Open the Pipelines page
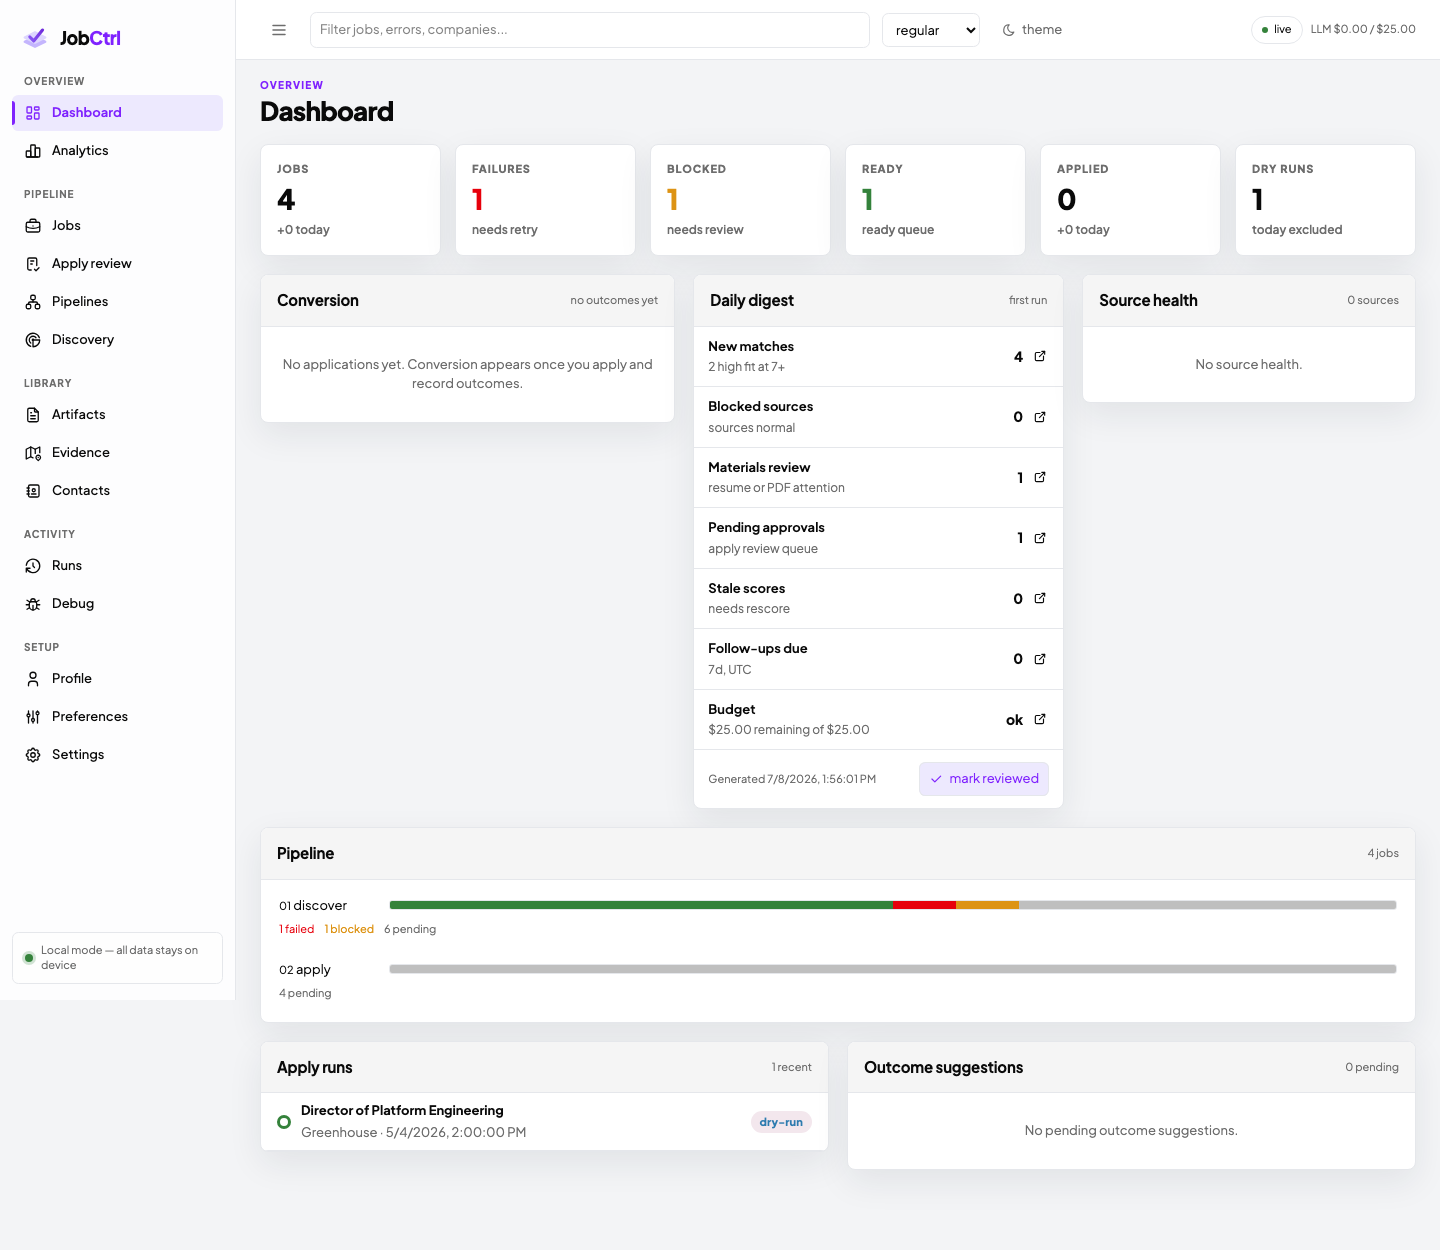1440x1250 pixels. coord(118,302)
